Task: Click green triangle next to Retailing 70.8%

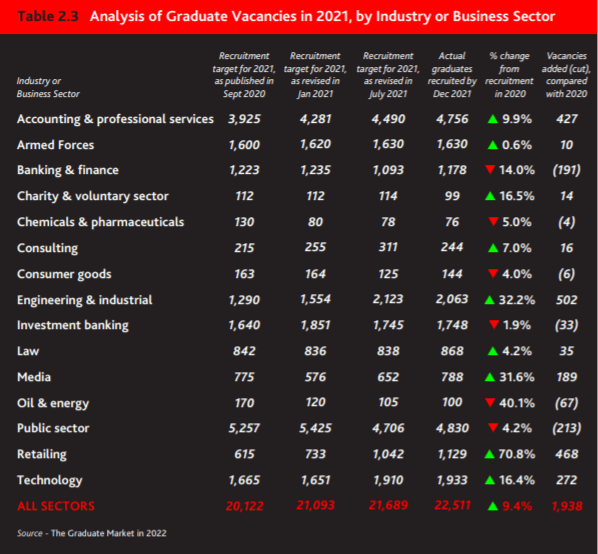Action: 489,454
